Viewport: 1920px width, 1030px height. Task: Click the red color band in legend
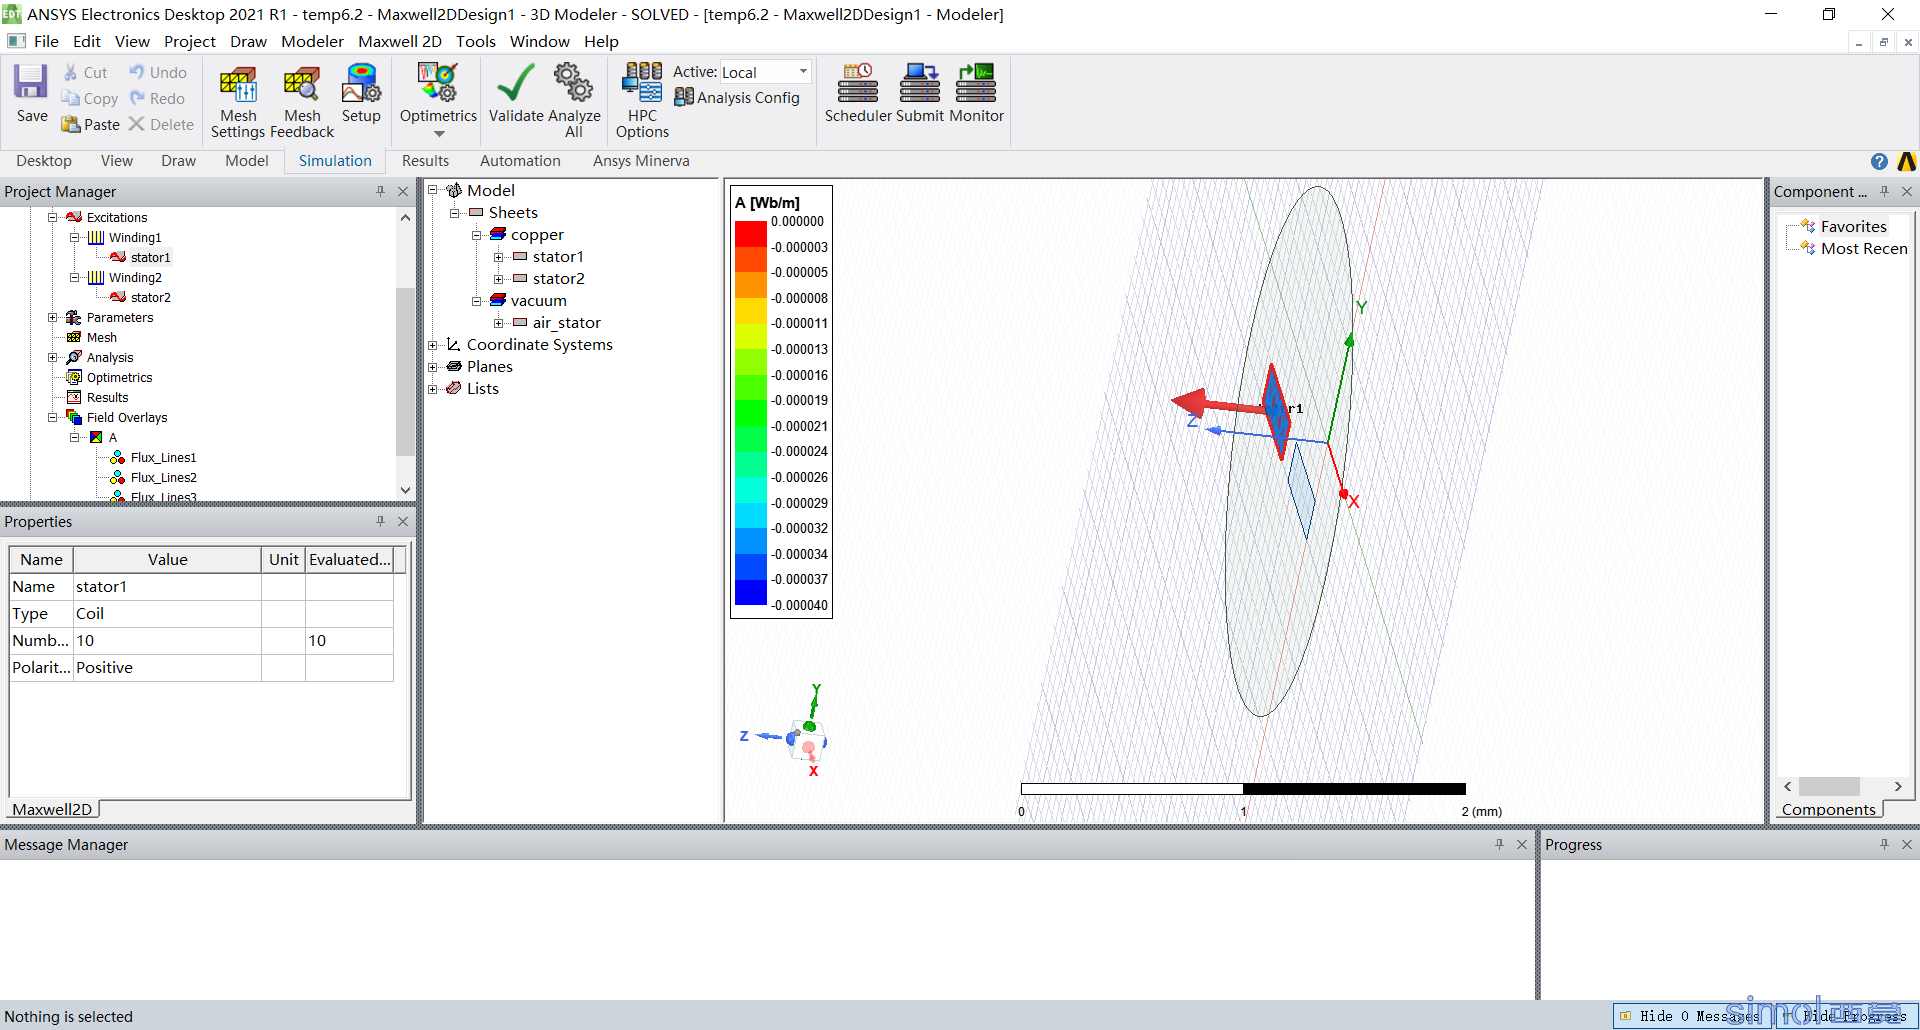tap(751, 234)
